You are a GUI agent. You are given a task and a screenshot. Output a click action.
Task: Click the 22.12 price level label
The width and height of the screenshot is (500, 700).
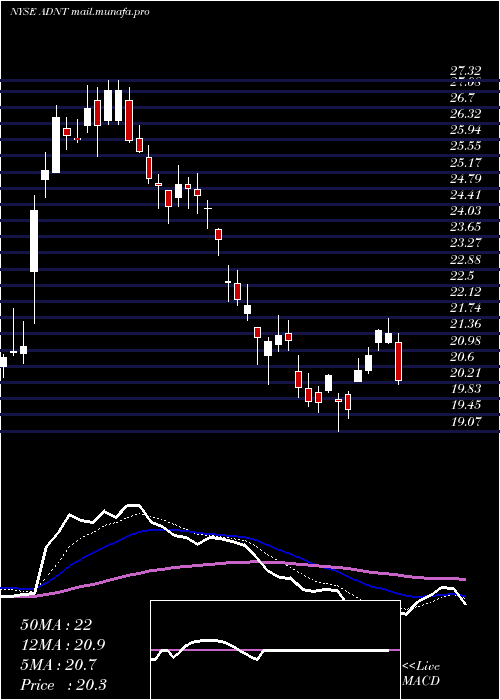click(x=465, y=292)
